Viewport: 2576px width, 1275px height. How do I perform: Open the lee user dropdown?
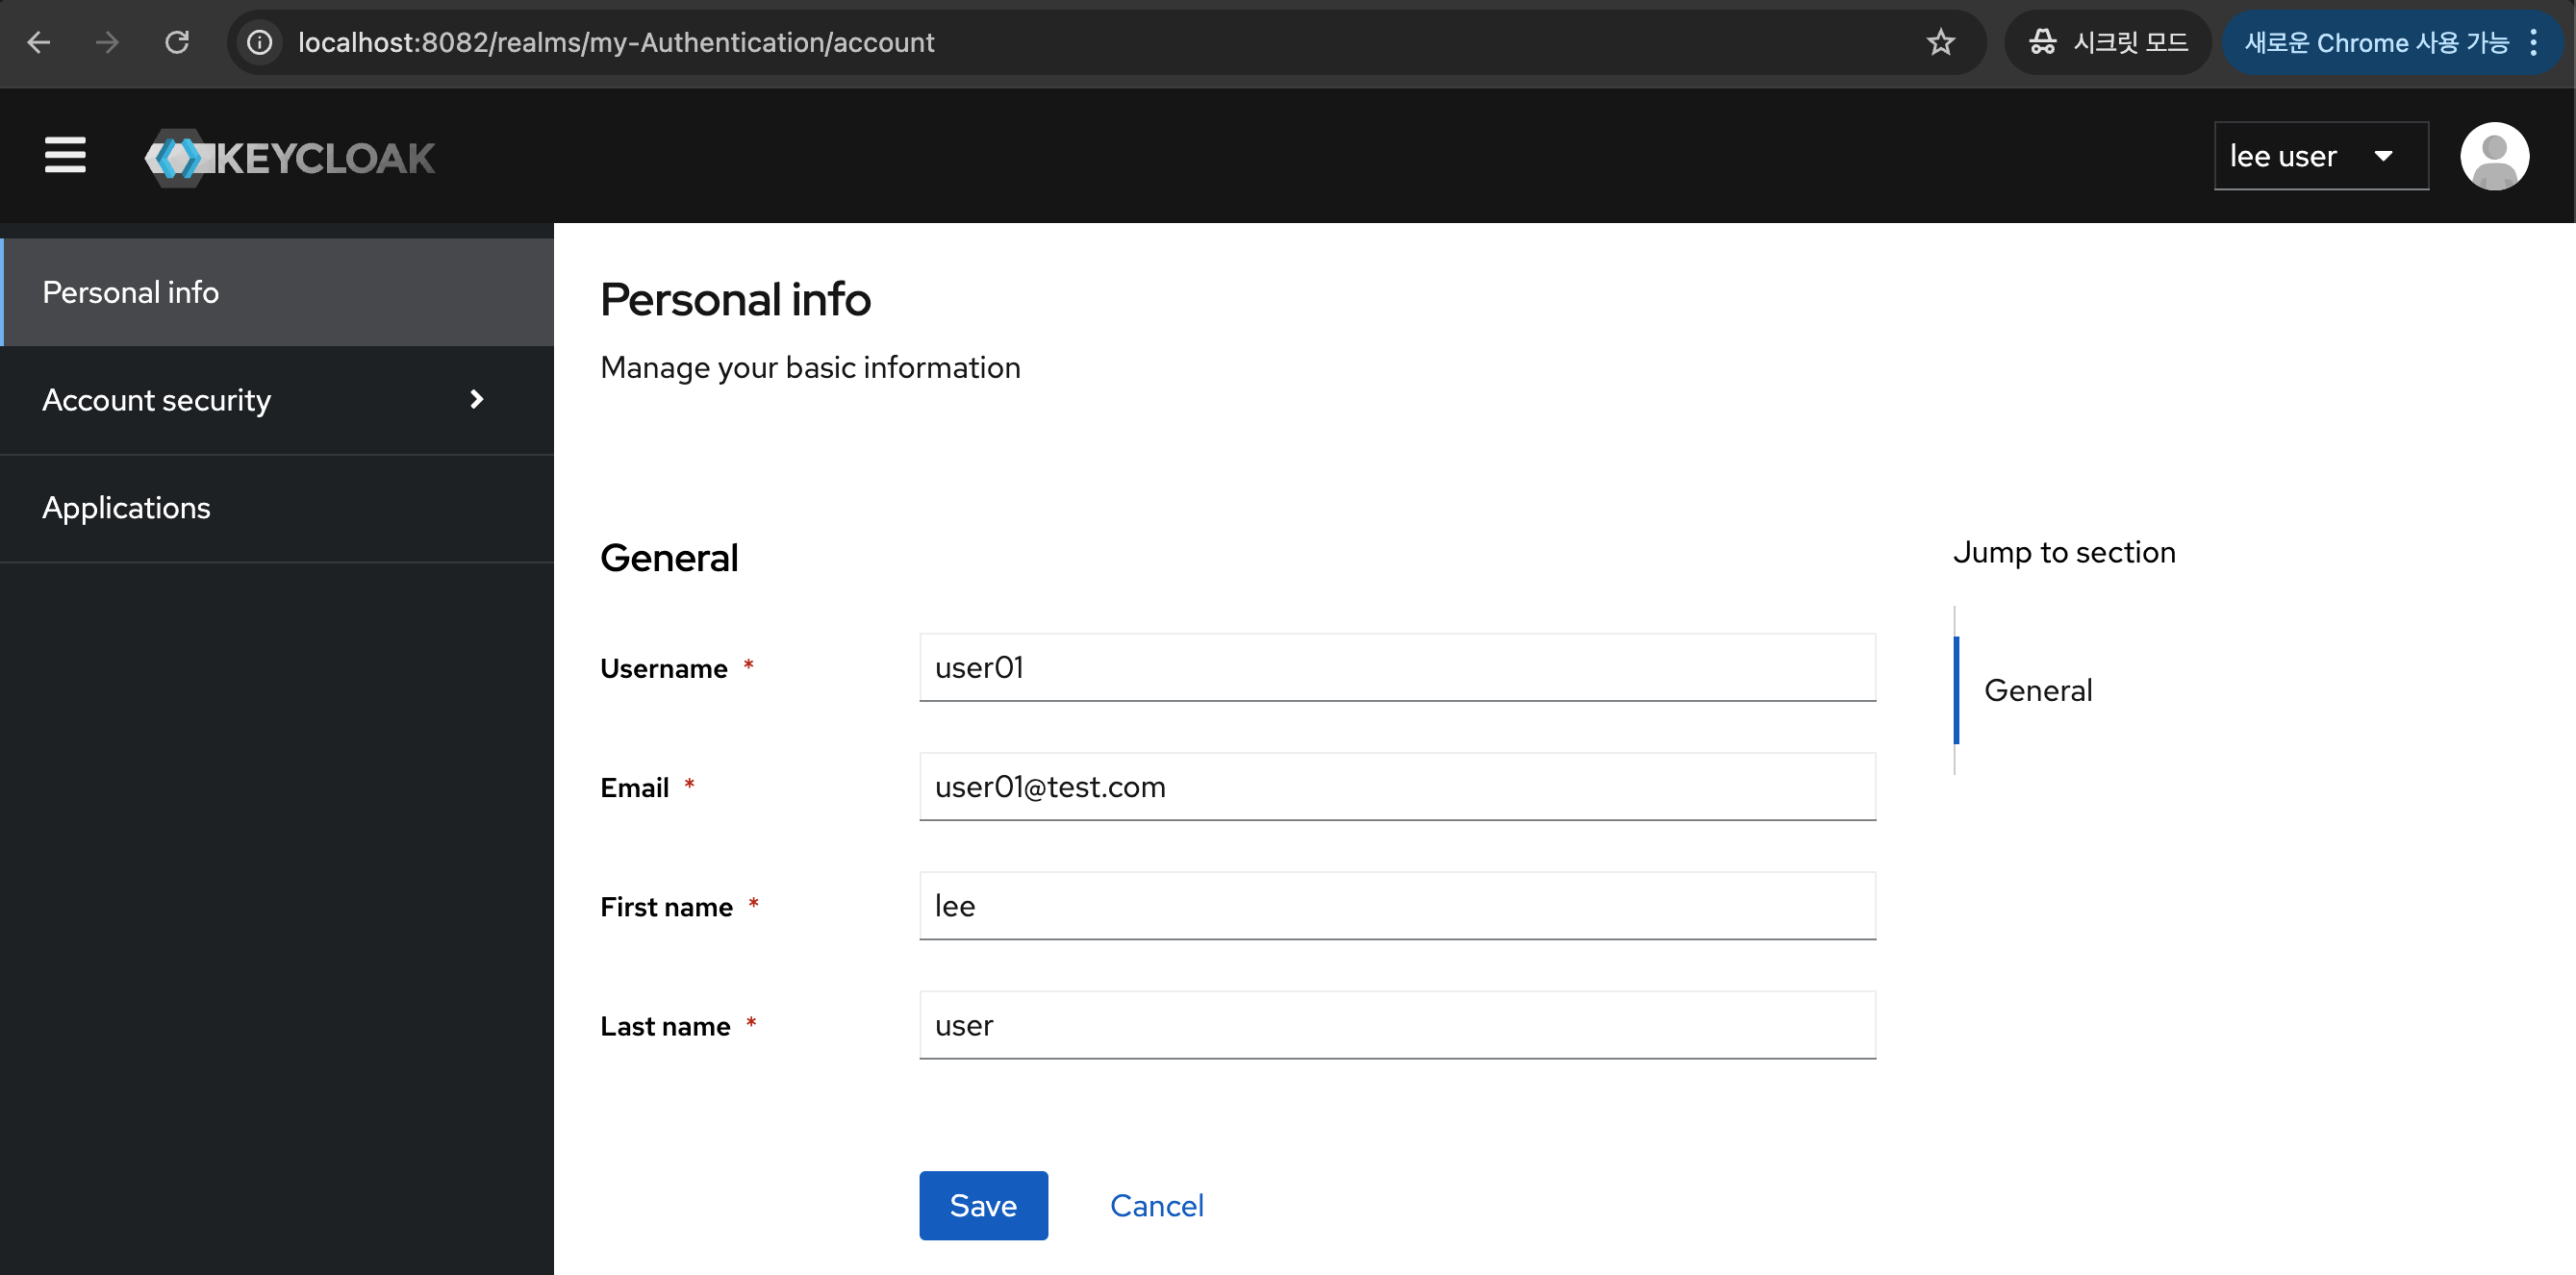point(2320,156)
